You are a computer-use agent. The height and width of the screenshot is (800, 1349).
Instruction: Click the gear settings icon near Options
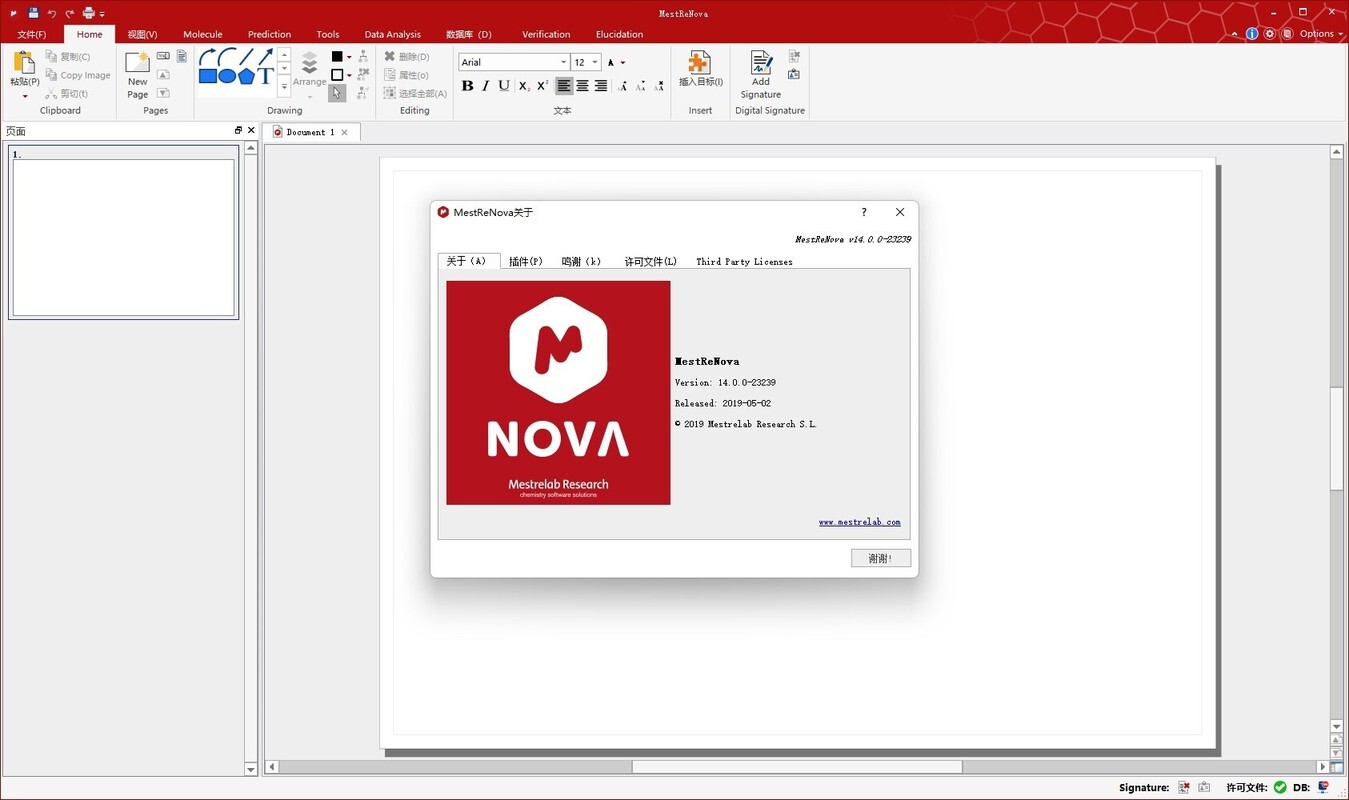click(1270, 33)
